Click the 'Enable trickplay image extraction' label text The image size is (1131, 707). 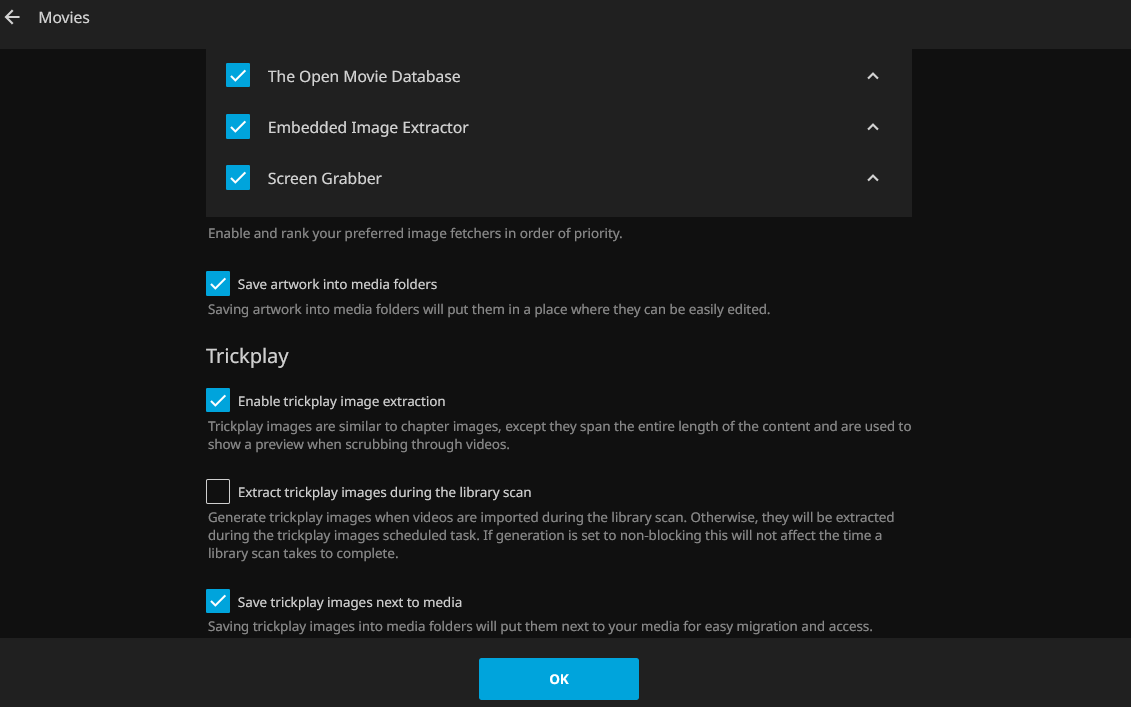341,401
